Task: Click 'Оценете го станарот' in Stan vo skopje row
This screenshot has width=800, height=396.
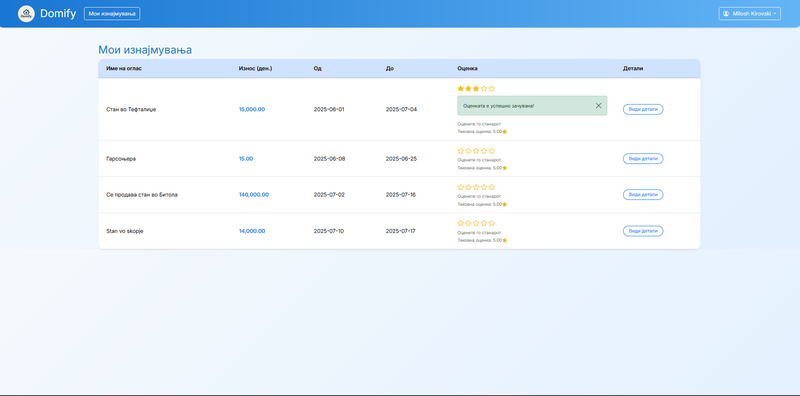Action: [x=479, y=233]
